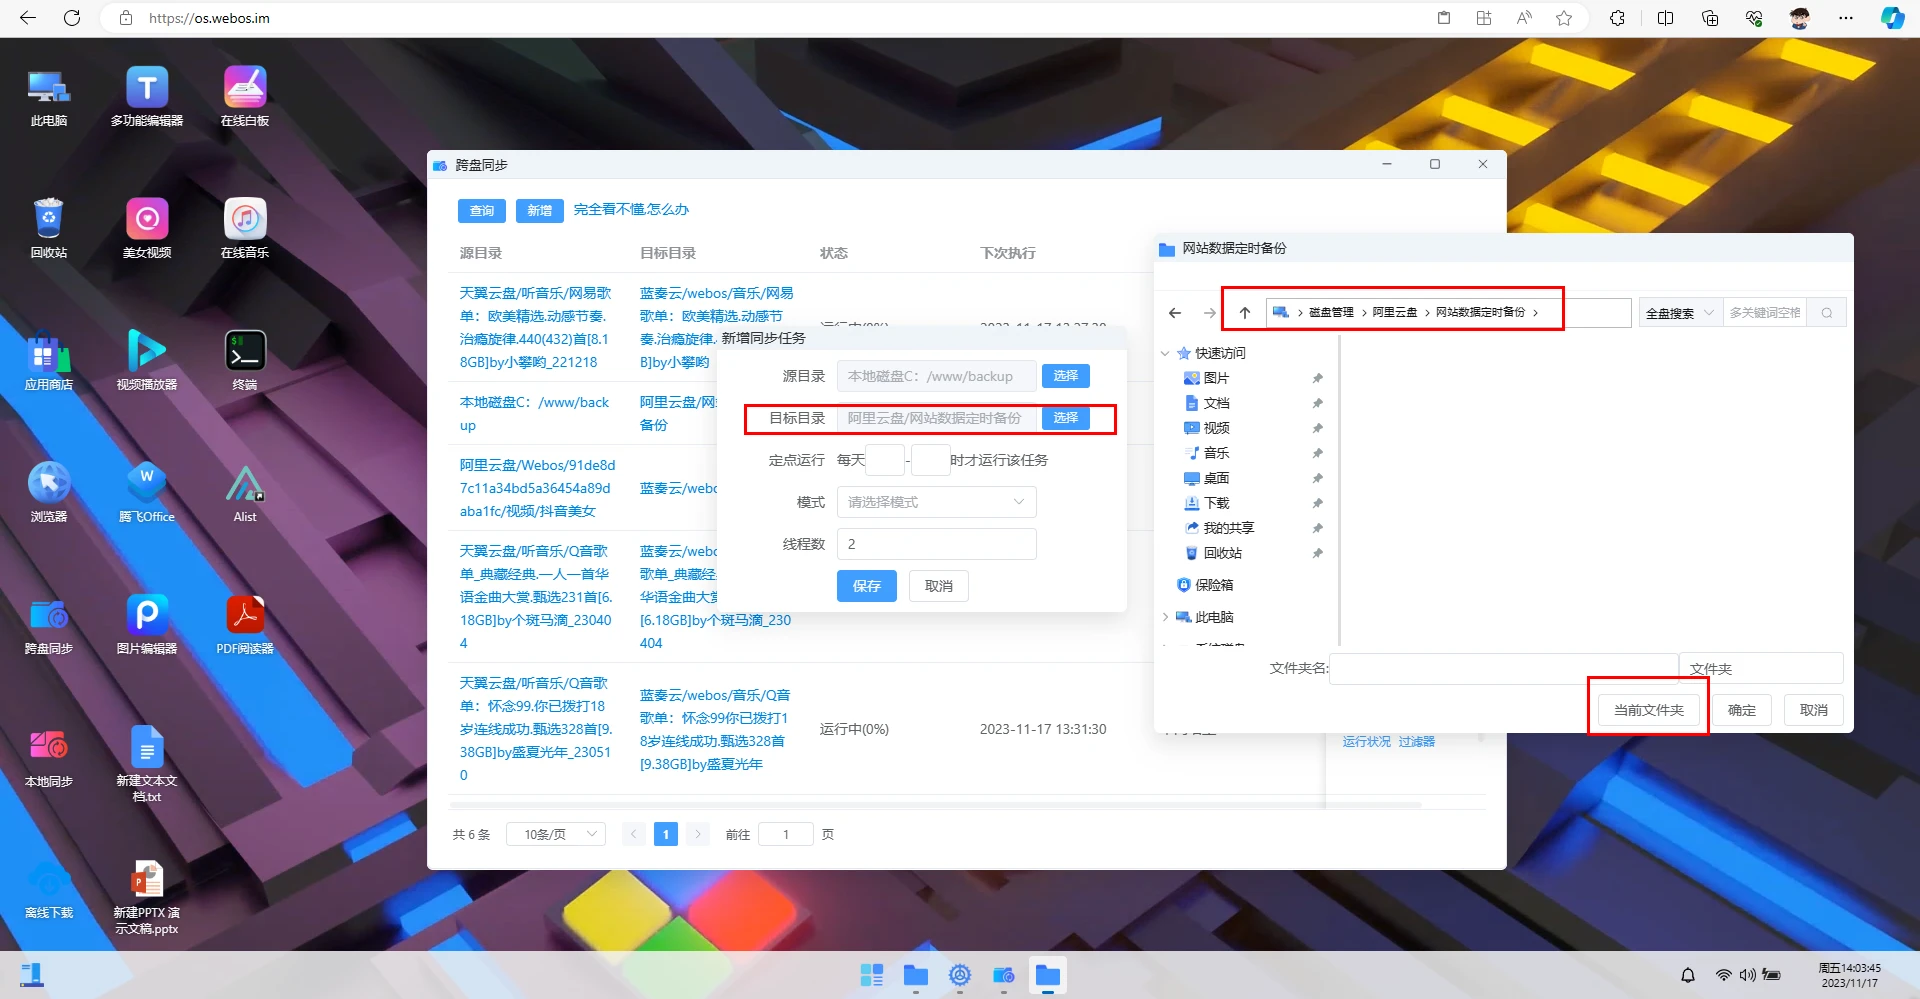This screenshot has width=1920, height=999.
Task: Click the search magnifier in file picker
Action: point(1826,313)
